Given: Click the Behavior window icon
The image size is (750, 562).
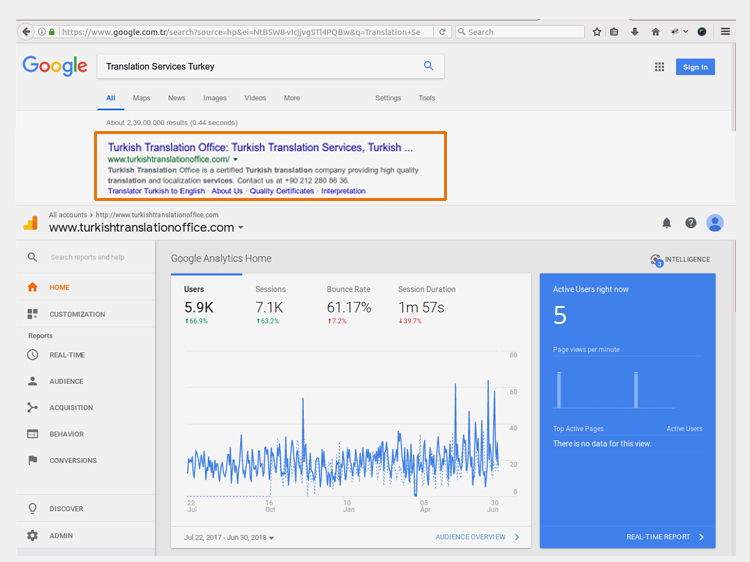Looking at the screenshot, I should click(x=32, y=434).
